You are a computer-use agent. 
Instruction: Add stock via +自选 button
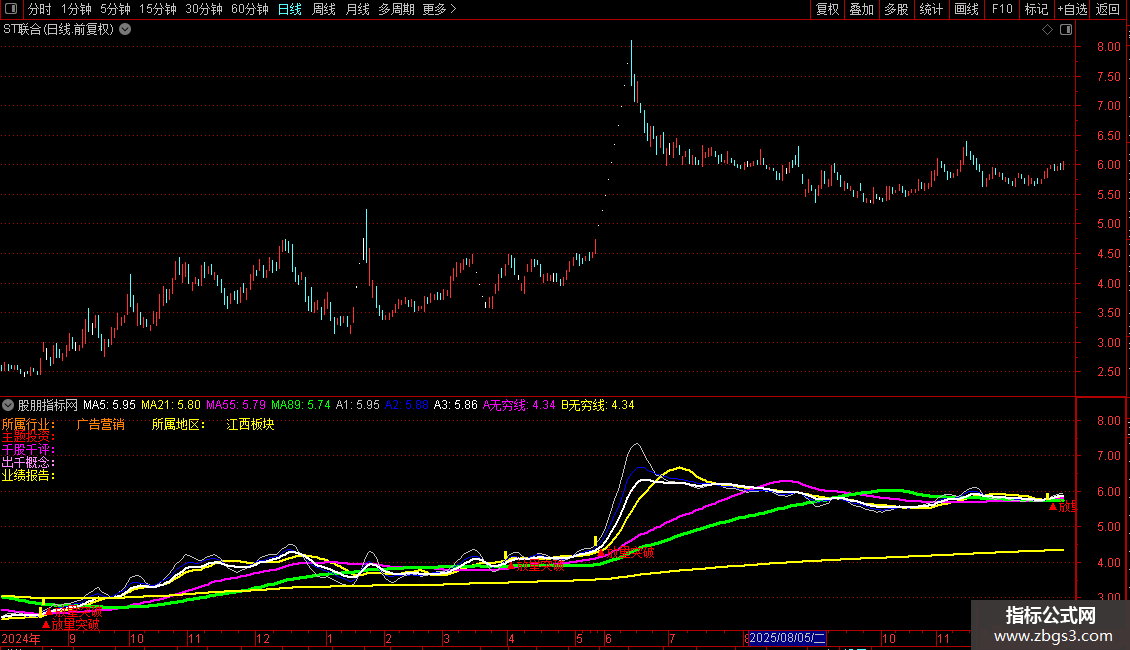(1072, 9)
